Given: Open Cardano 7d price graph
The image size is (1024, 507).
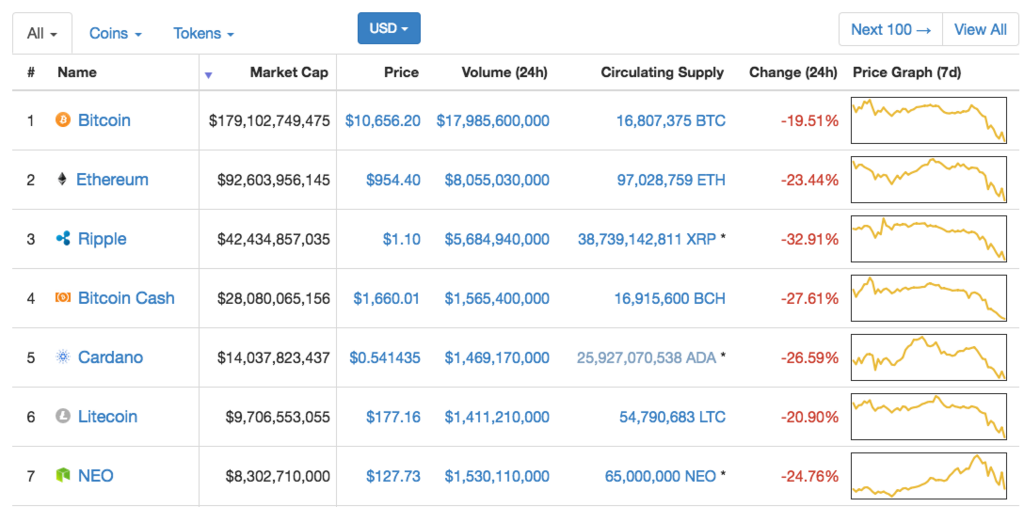Looking at the screenshot, I should [929, 357].
